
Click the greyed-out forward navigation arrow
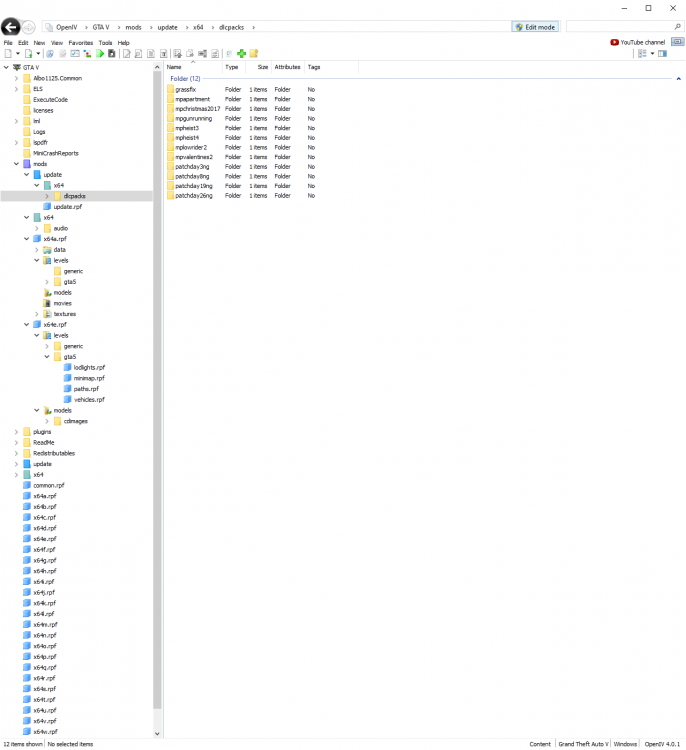tap(28, 27)
